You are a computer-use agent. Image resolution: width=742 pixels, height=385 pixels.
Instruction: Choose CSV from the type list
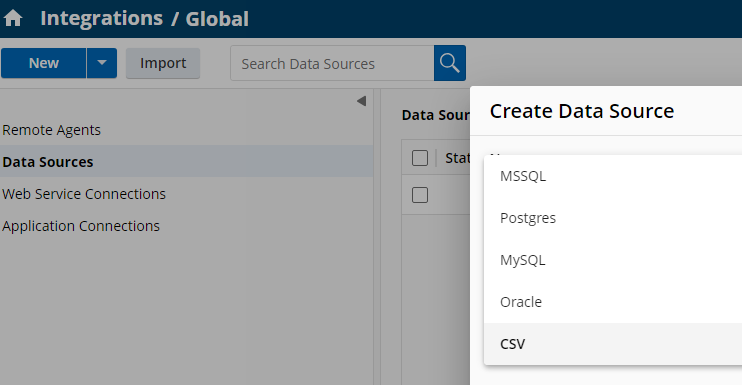pos(613,344)
